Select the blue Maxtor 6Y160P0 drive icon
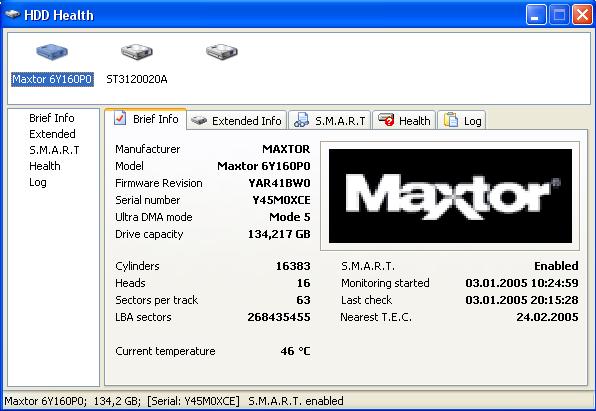Viewport: 596px width, 411px height. click(x=52, y=52)
